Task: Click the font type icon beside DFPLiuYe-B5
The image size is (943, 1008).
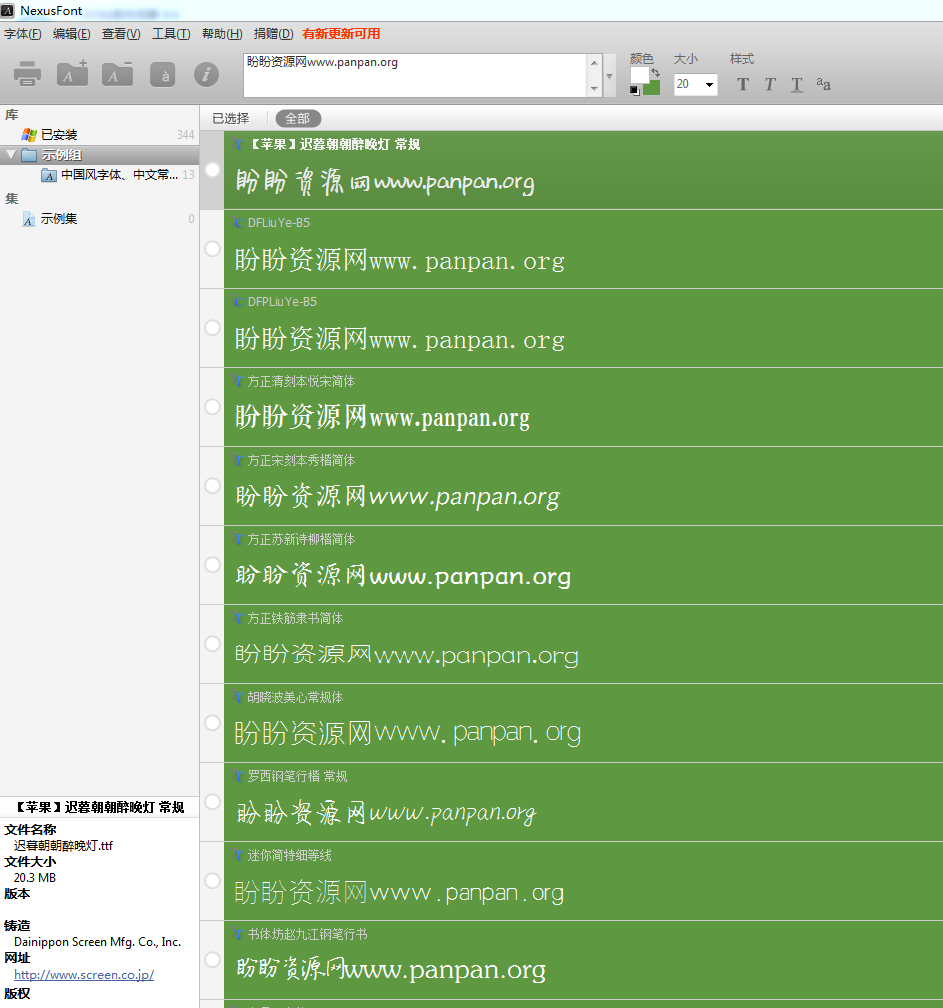Action: (237, 302)
